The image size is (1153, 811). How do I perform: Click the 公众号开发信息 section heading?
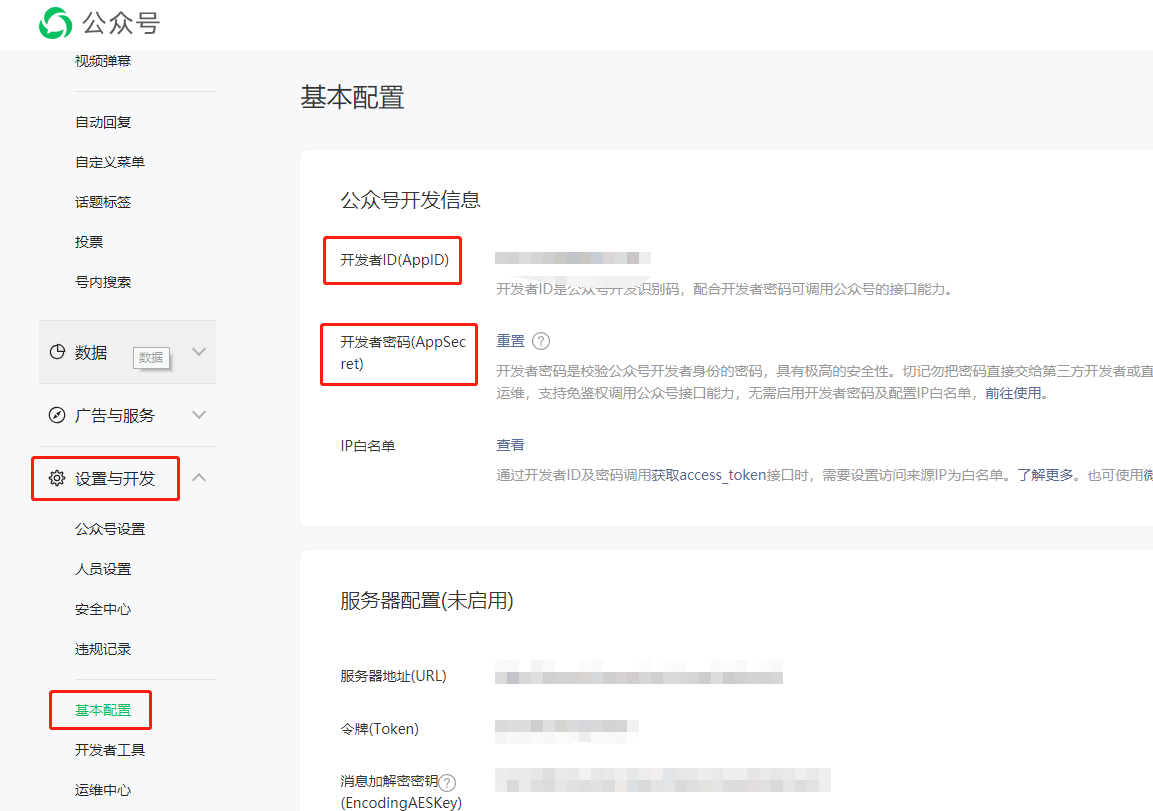coord(410,200)
